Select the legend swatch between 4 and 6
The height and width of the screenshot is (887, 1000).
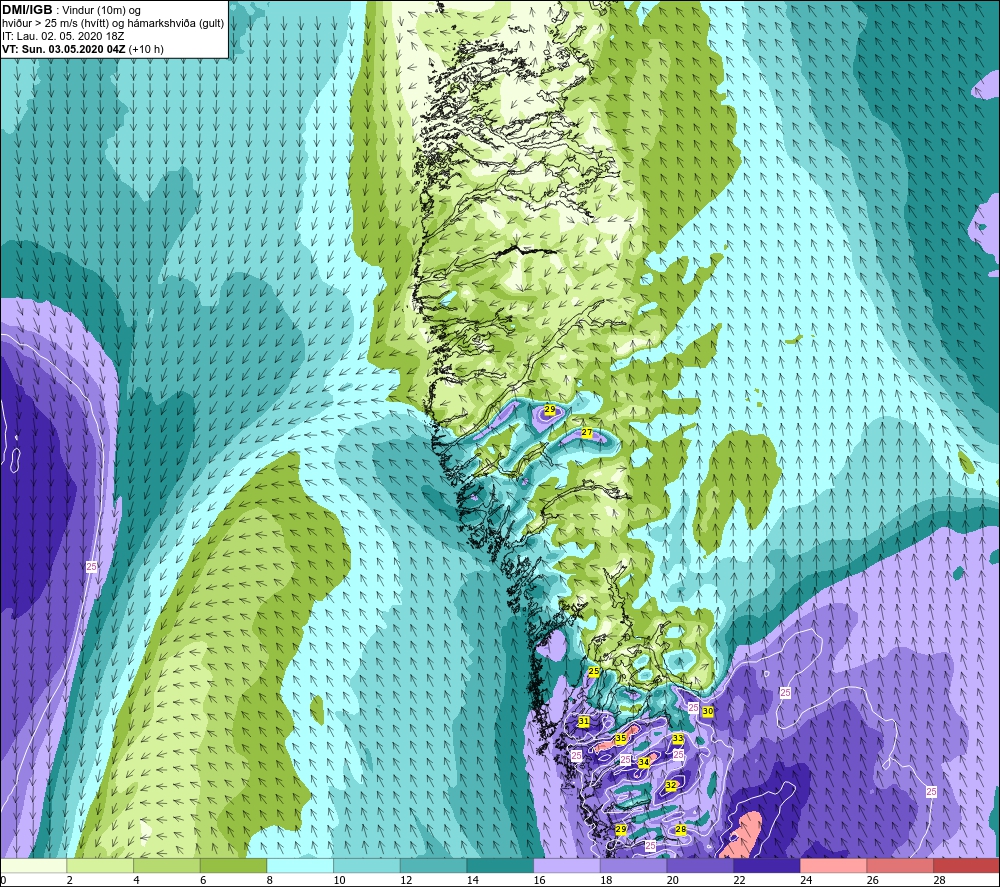166,866
